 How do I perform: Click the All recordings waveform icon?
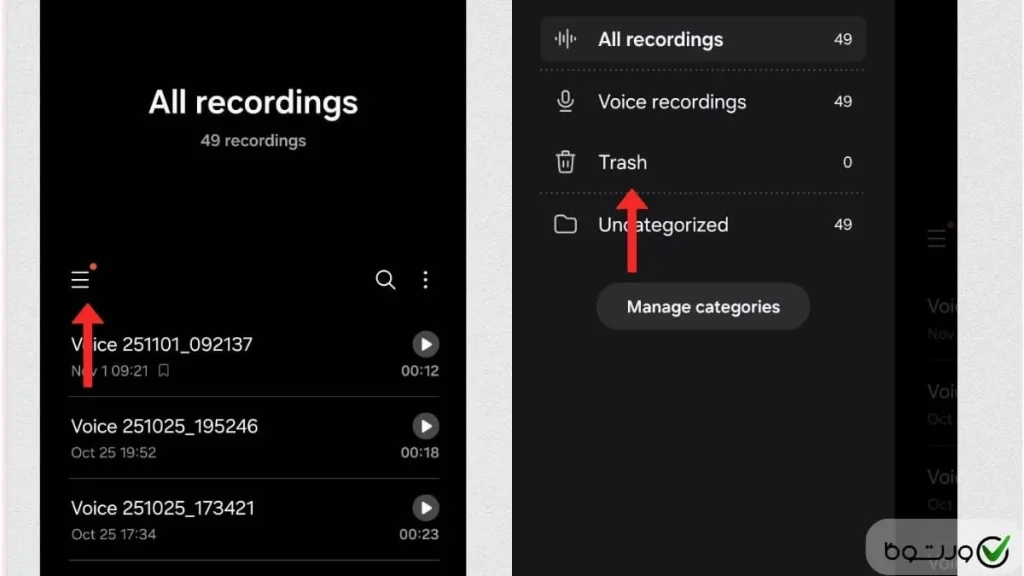[566, 40]
